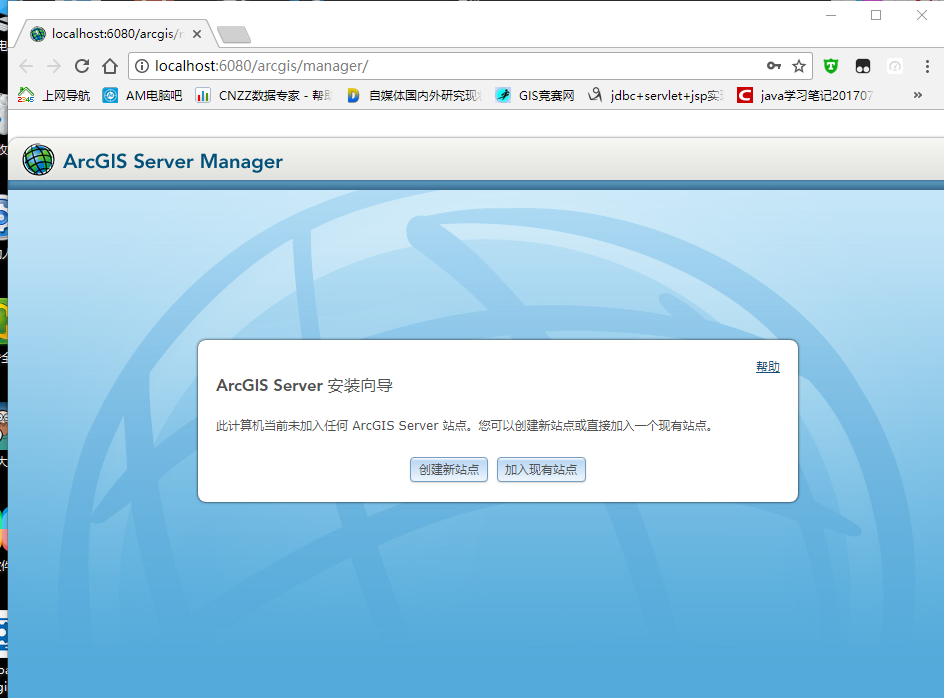Maximize the browser window
This screenshot has width=944, height=698.
876,15
